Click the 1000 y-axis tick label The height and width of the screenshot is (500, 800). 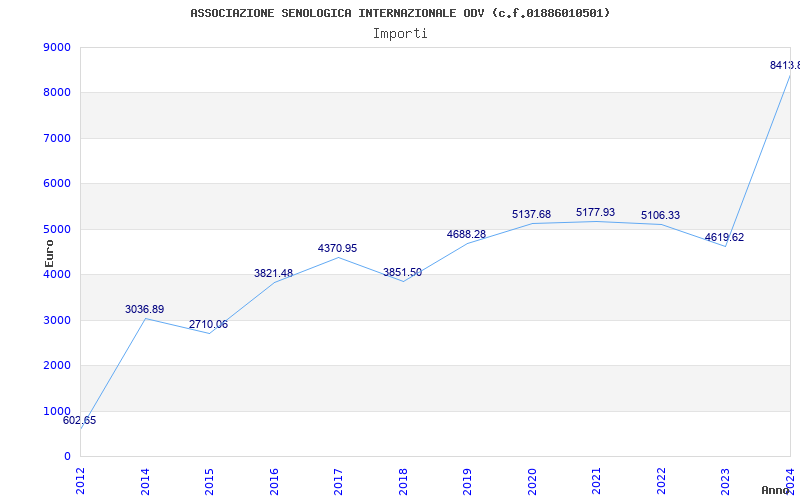tap(57, 411)
